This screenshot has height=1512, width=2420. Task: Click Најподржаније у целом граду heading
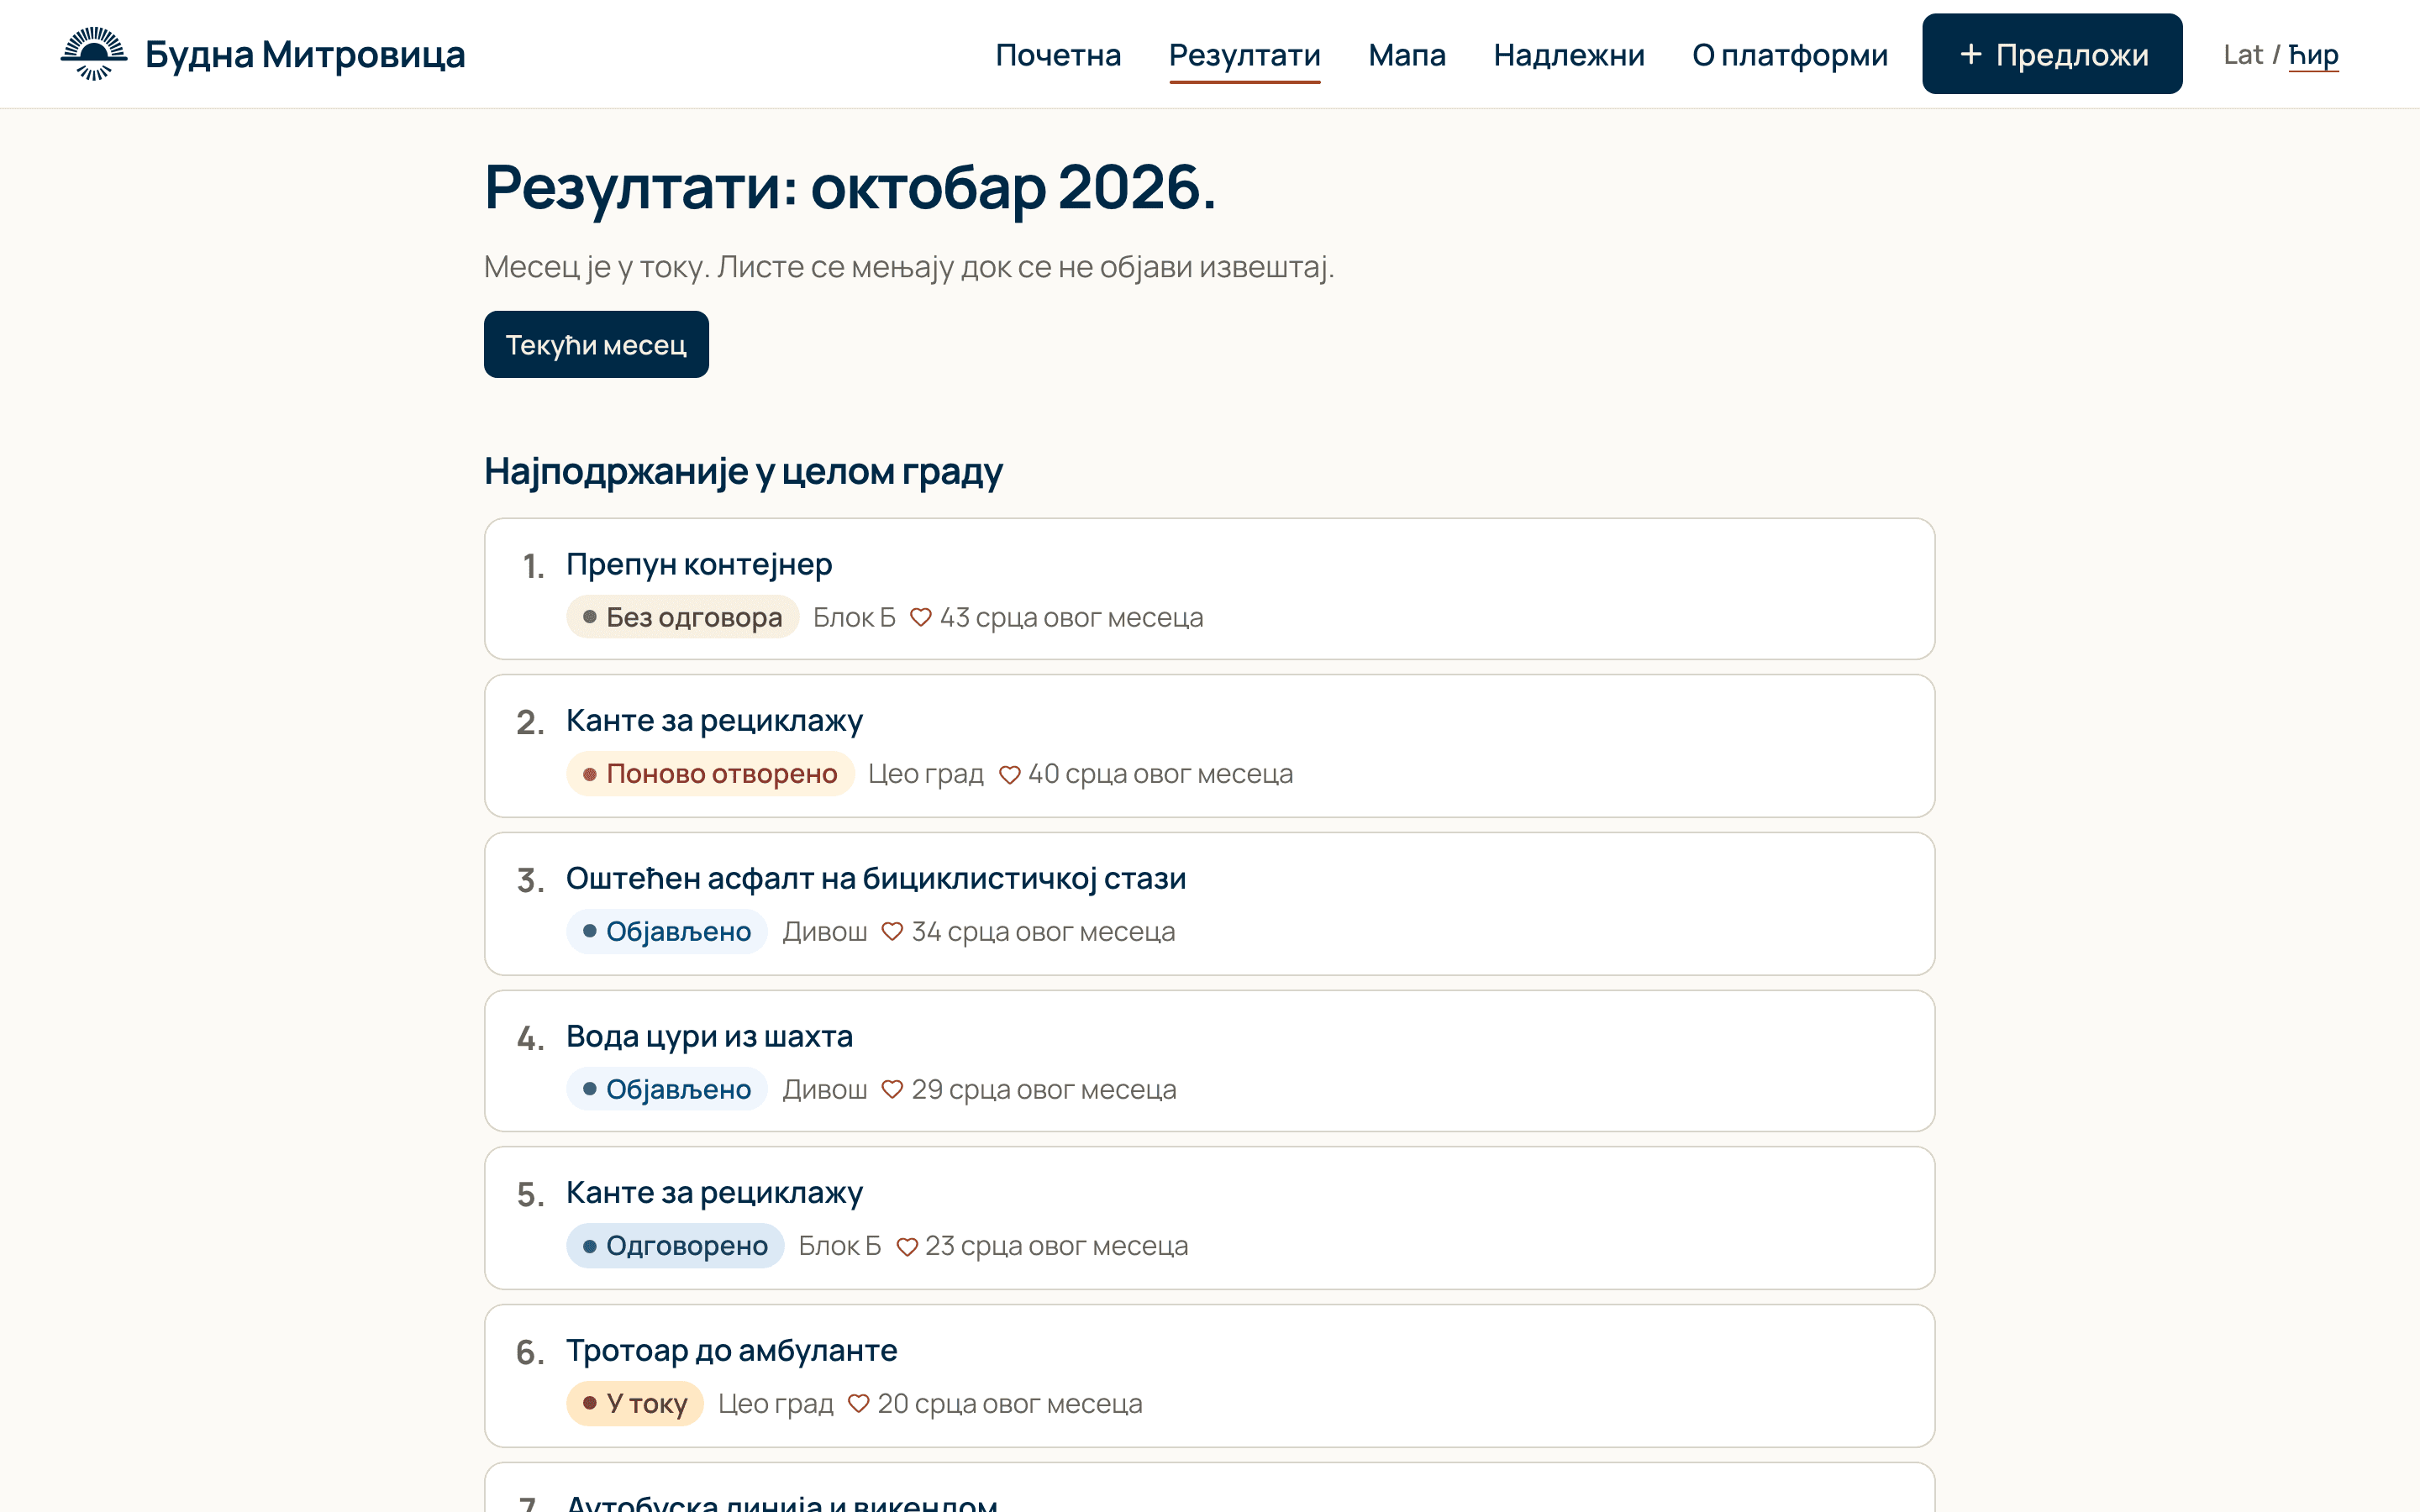(743, 472)
